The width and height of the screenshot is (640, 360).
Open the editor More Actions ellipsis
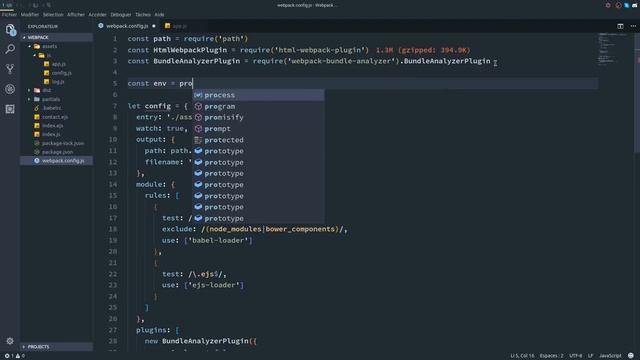point(633,26)
